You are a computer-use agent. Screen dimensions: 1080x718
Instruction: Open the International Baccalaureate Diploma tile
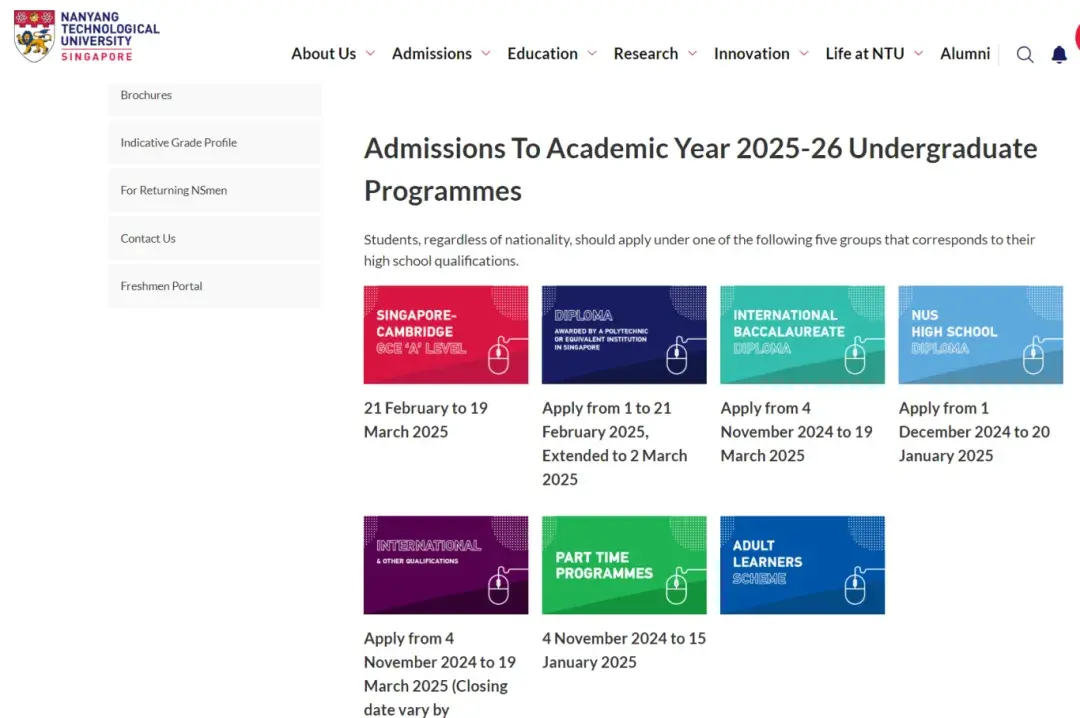pyautogui.click(x=802, y=335)
